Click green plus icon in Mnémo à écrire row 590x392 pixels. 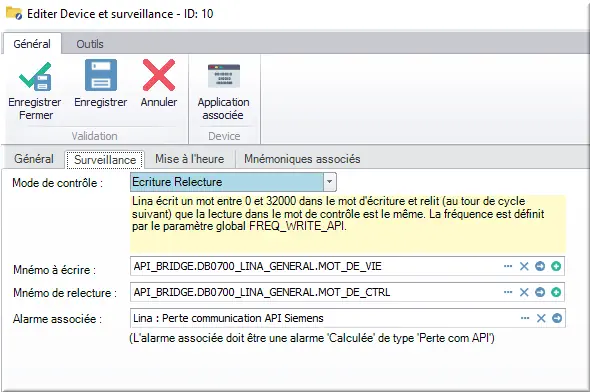556,266
